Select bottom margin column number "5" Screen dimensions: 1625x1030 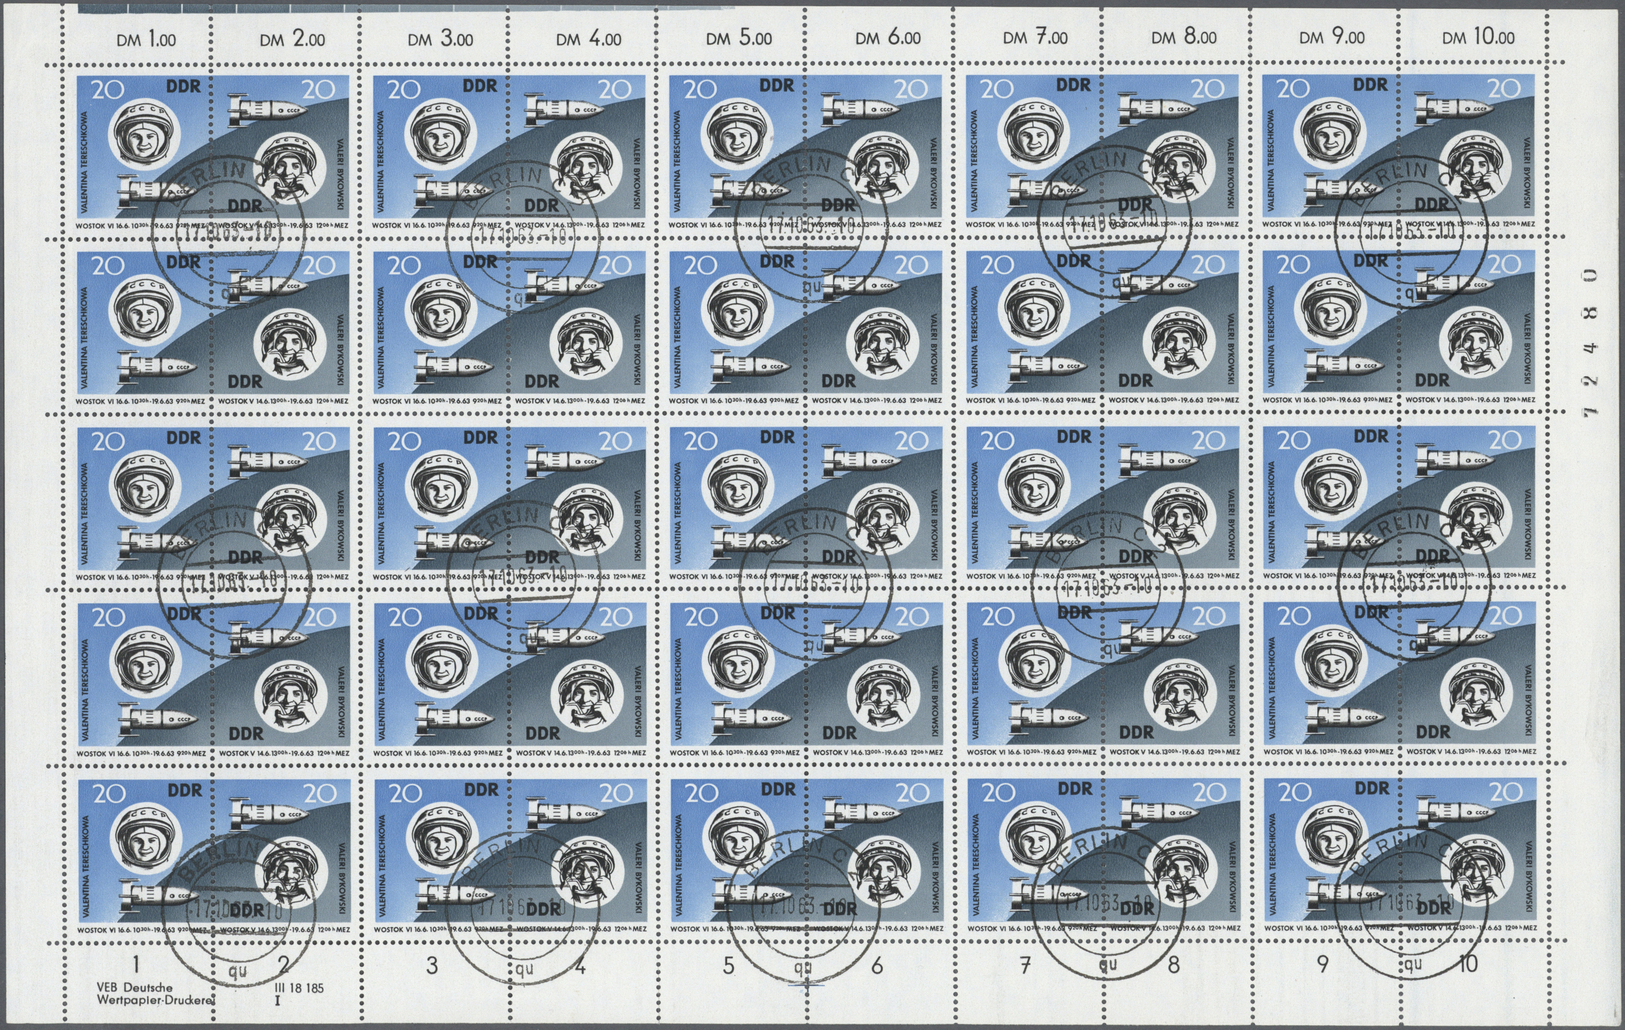(x=729, y=965)
